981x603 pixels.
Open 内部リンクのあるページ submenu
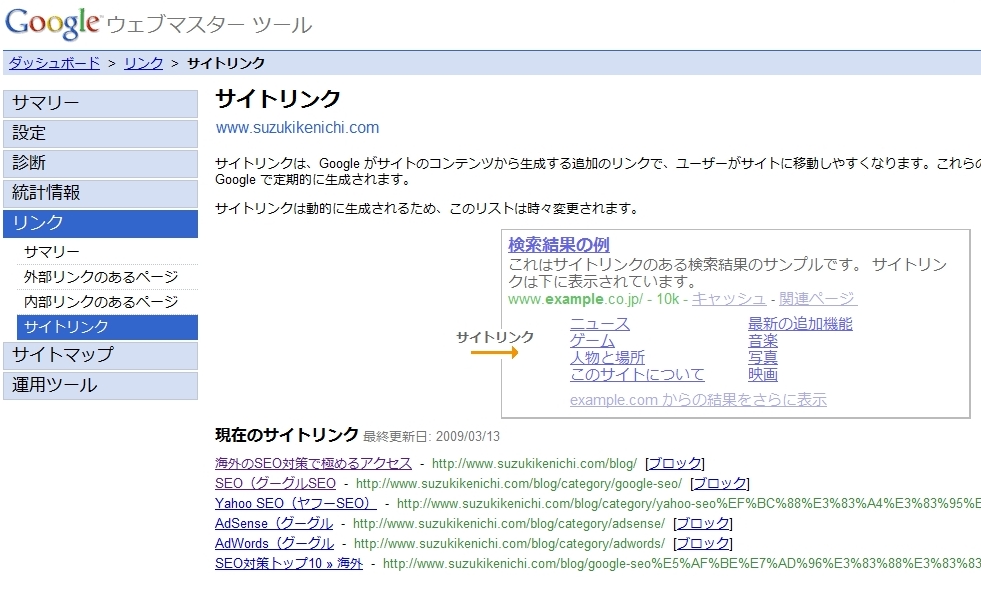click(x=107, y=302)
